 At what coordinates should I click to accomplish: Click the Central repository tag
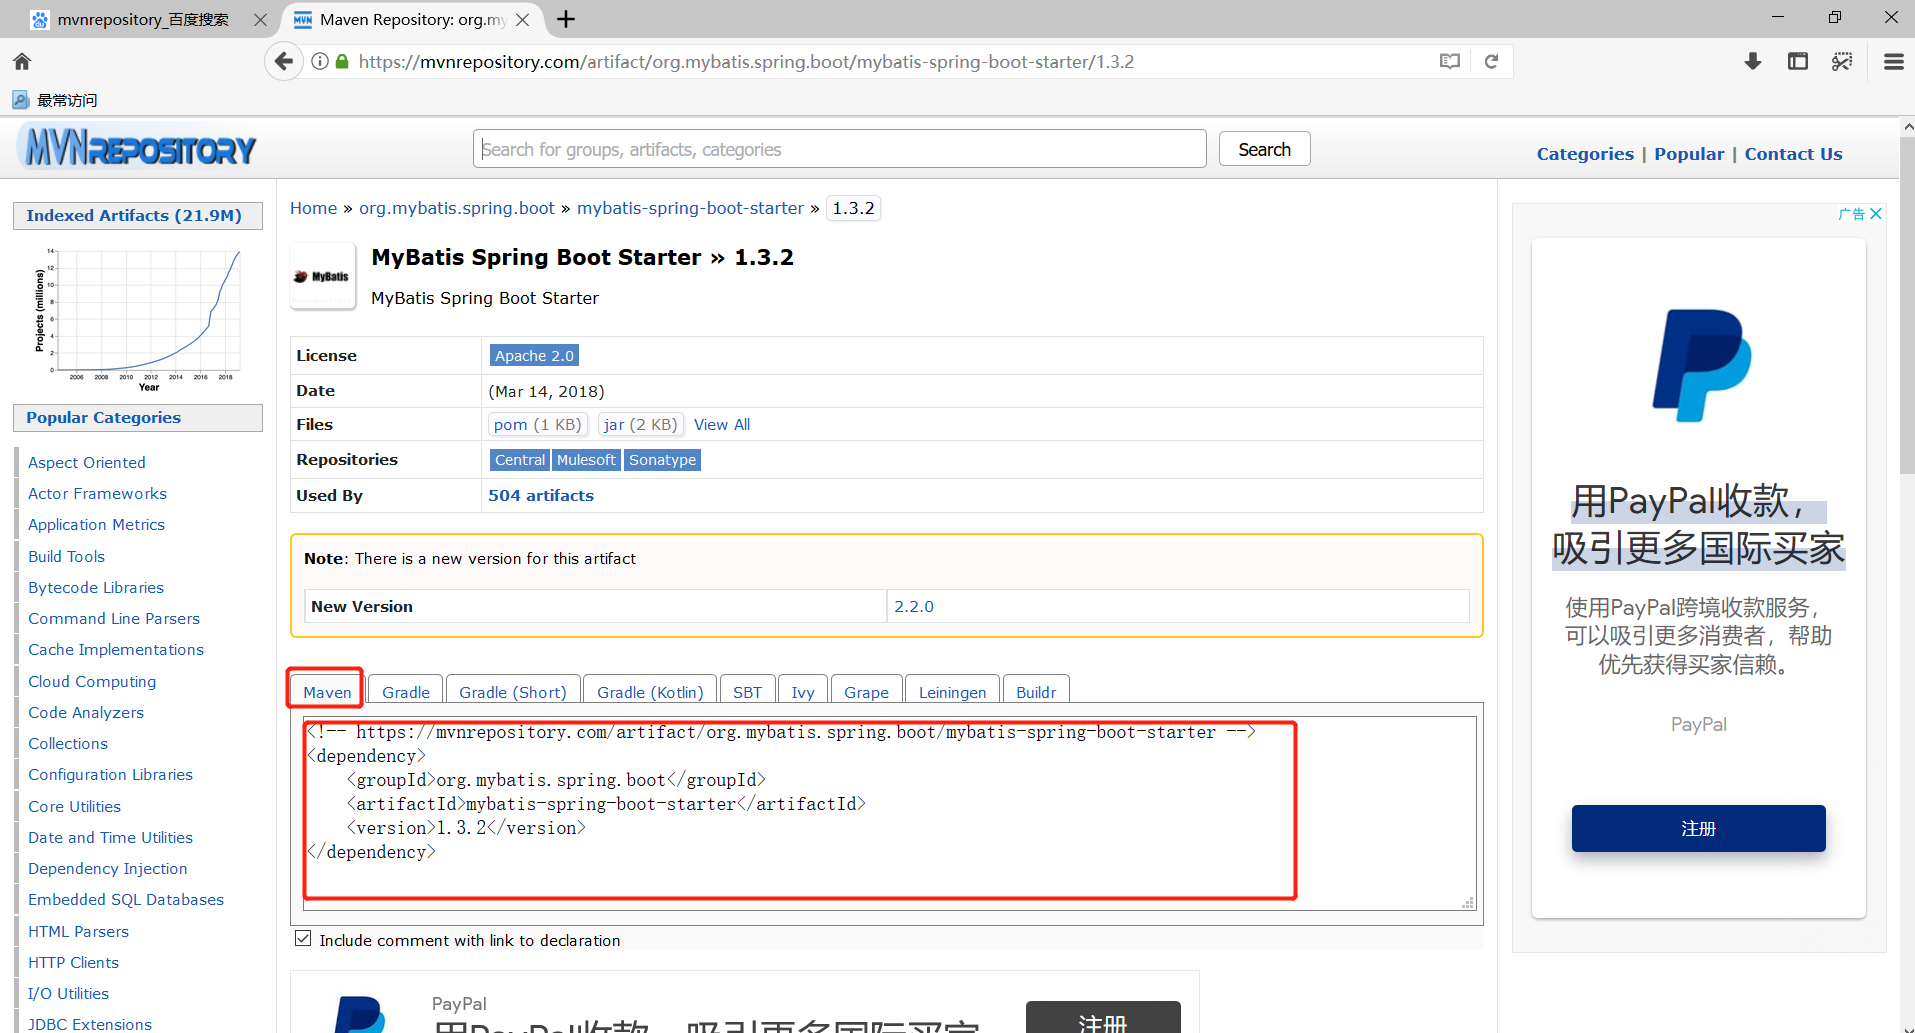[520, 459]
